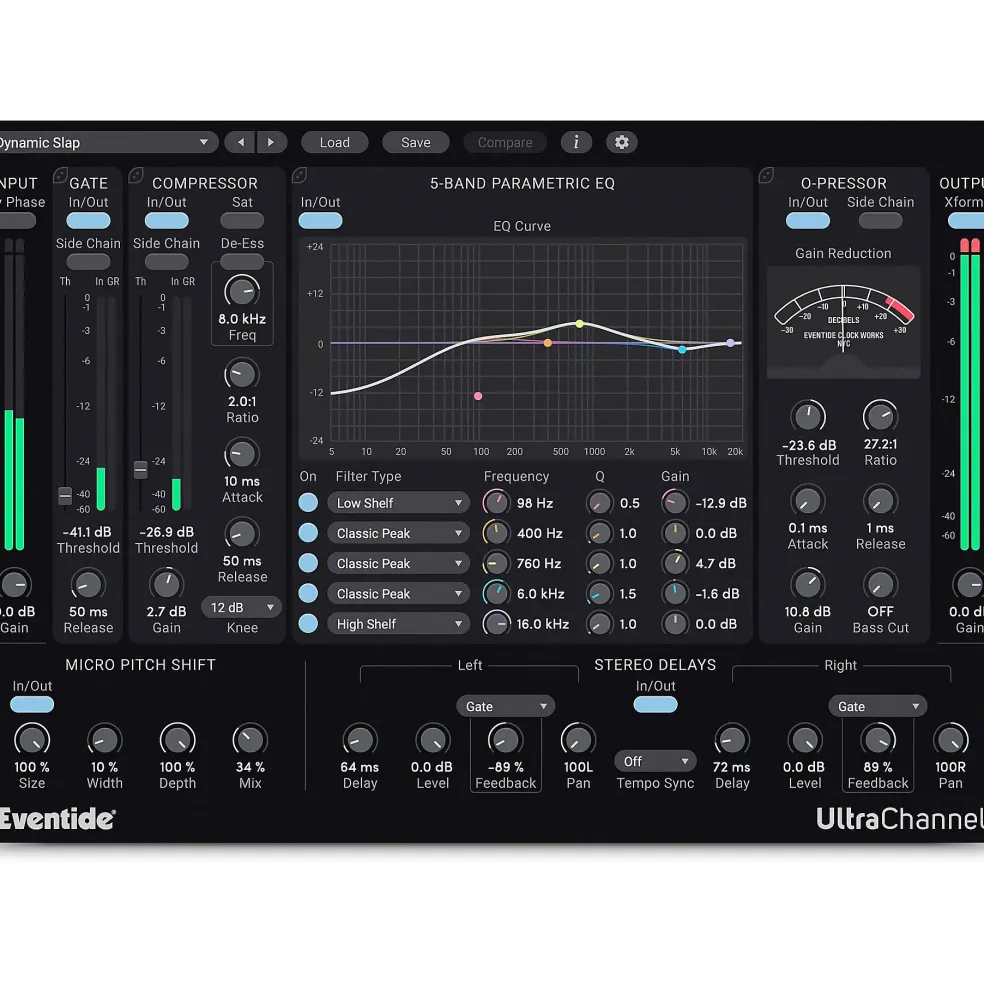Click Load preset button
984x985 pixels.
point(334,143)
